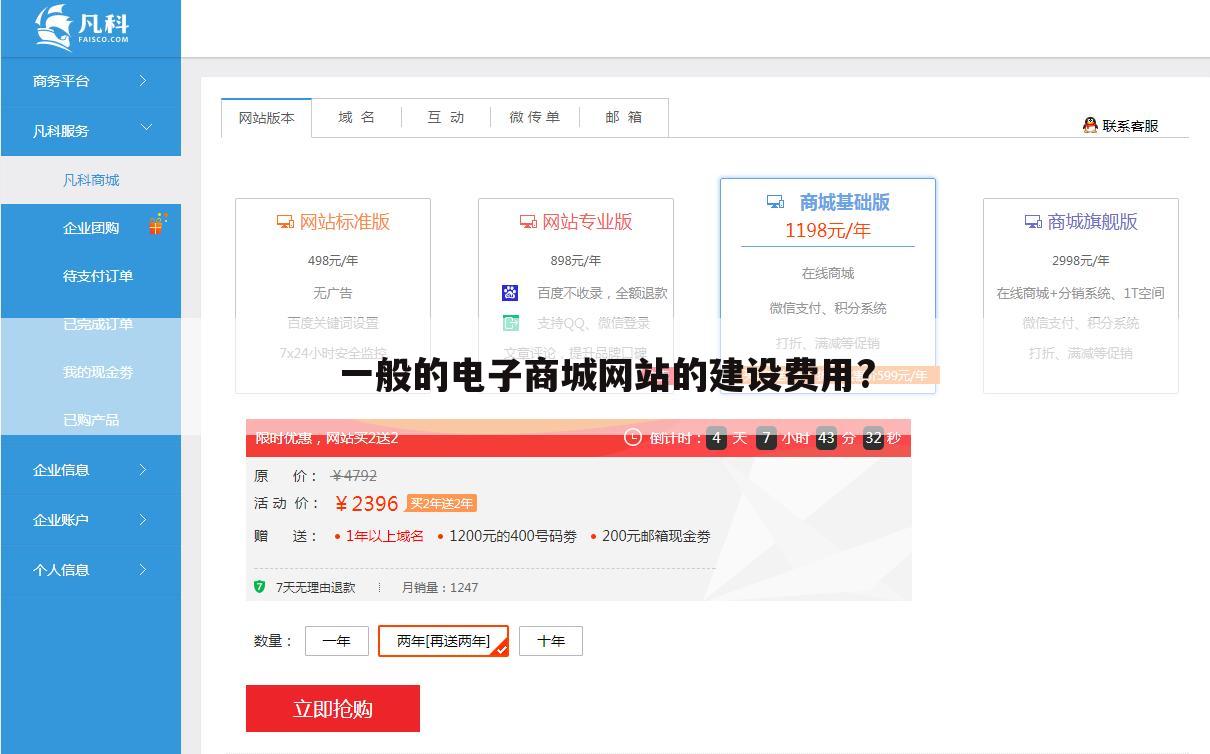Click the monitor icon of 网站专业版
1210x754 pixels.
(x=528, y=222)
